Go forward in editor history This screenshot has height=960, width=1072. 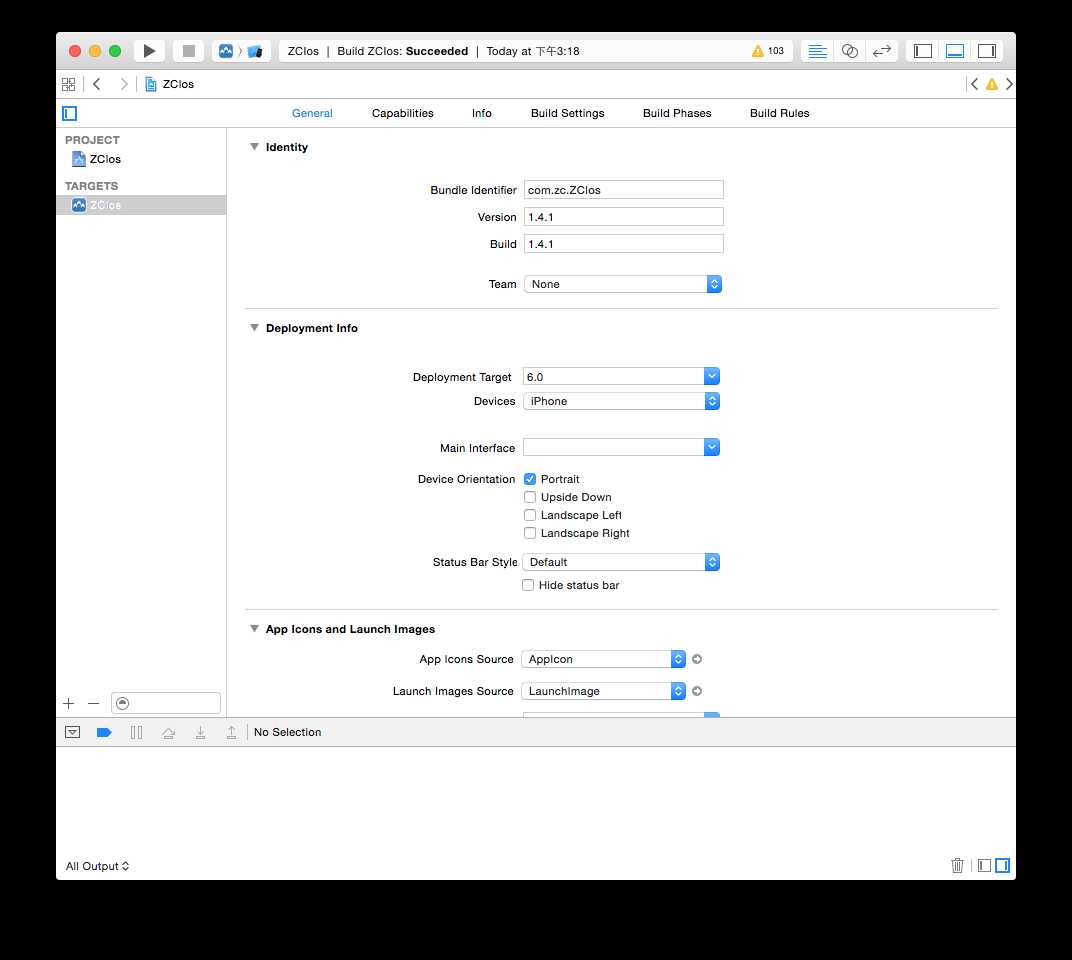[x=124, y=84]
